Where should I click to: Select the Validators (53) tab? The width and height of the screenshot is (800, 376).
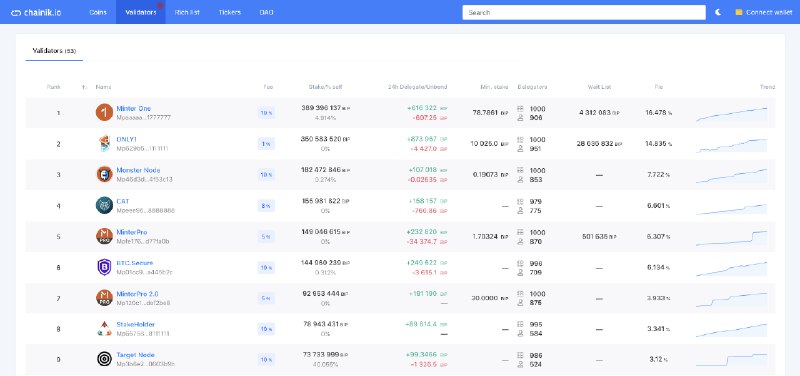pyautogui.click(x=54, y=51)
